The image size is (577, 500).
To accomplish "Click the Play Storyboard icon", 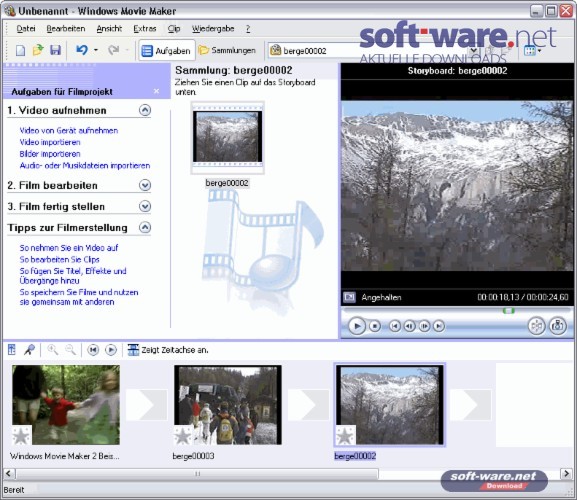I will 111,350.
